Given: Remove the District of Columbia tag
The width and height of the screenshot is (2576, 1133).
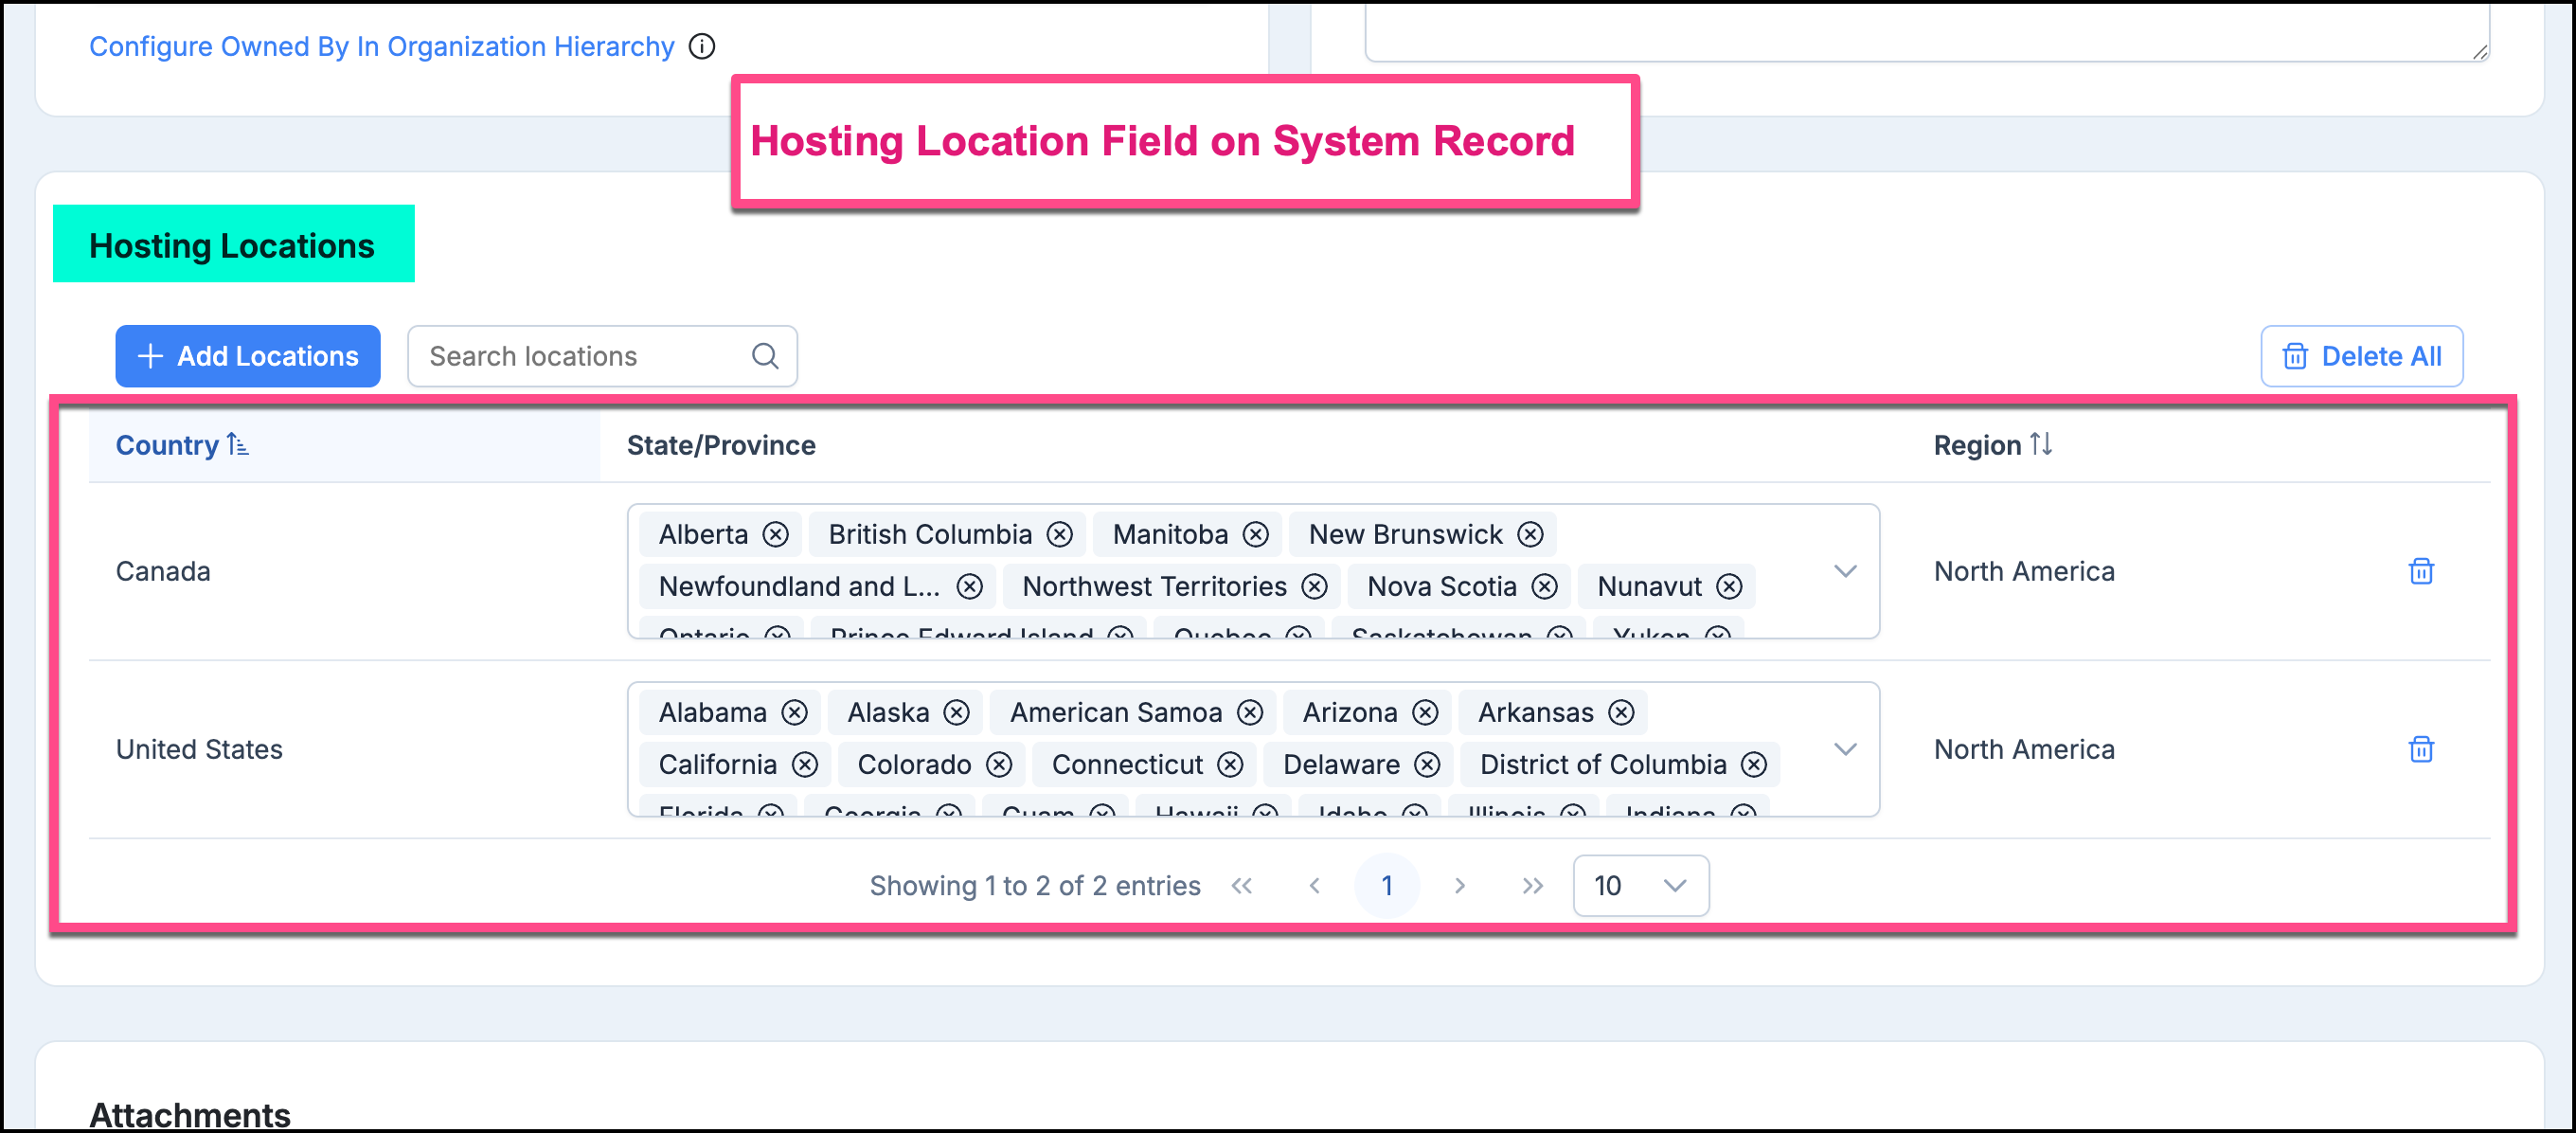Looking at the screenshot, I should tap(1754, 764).
